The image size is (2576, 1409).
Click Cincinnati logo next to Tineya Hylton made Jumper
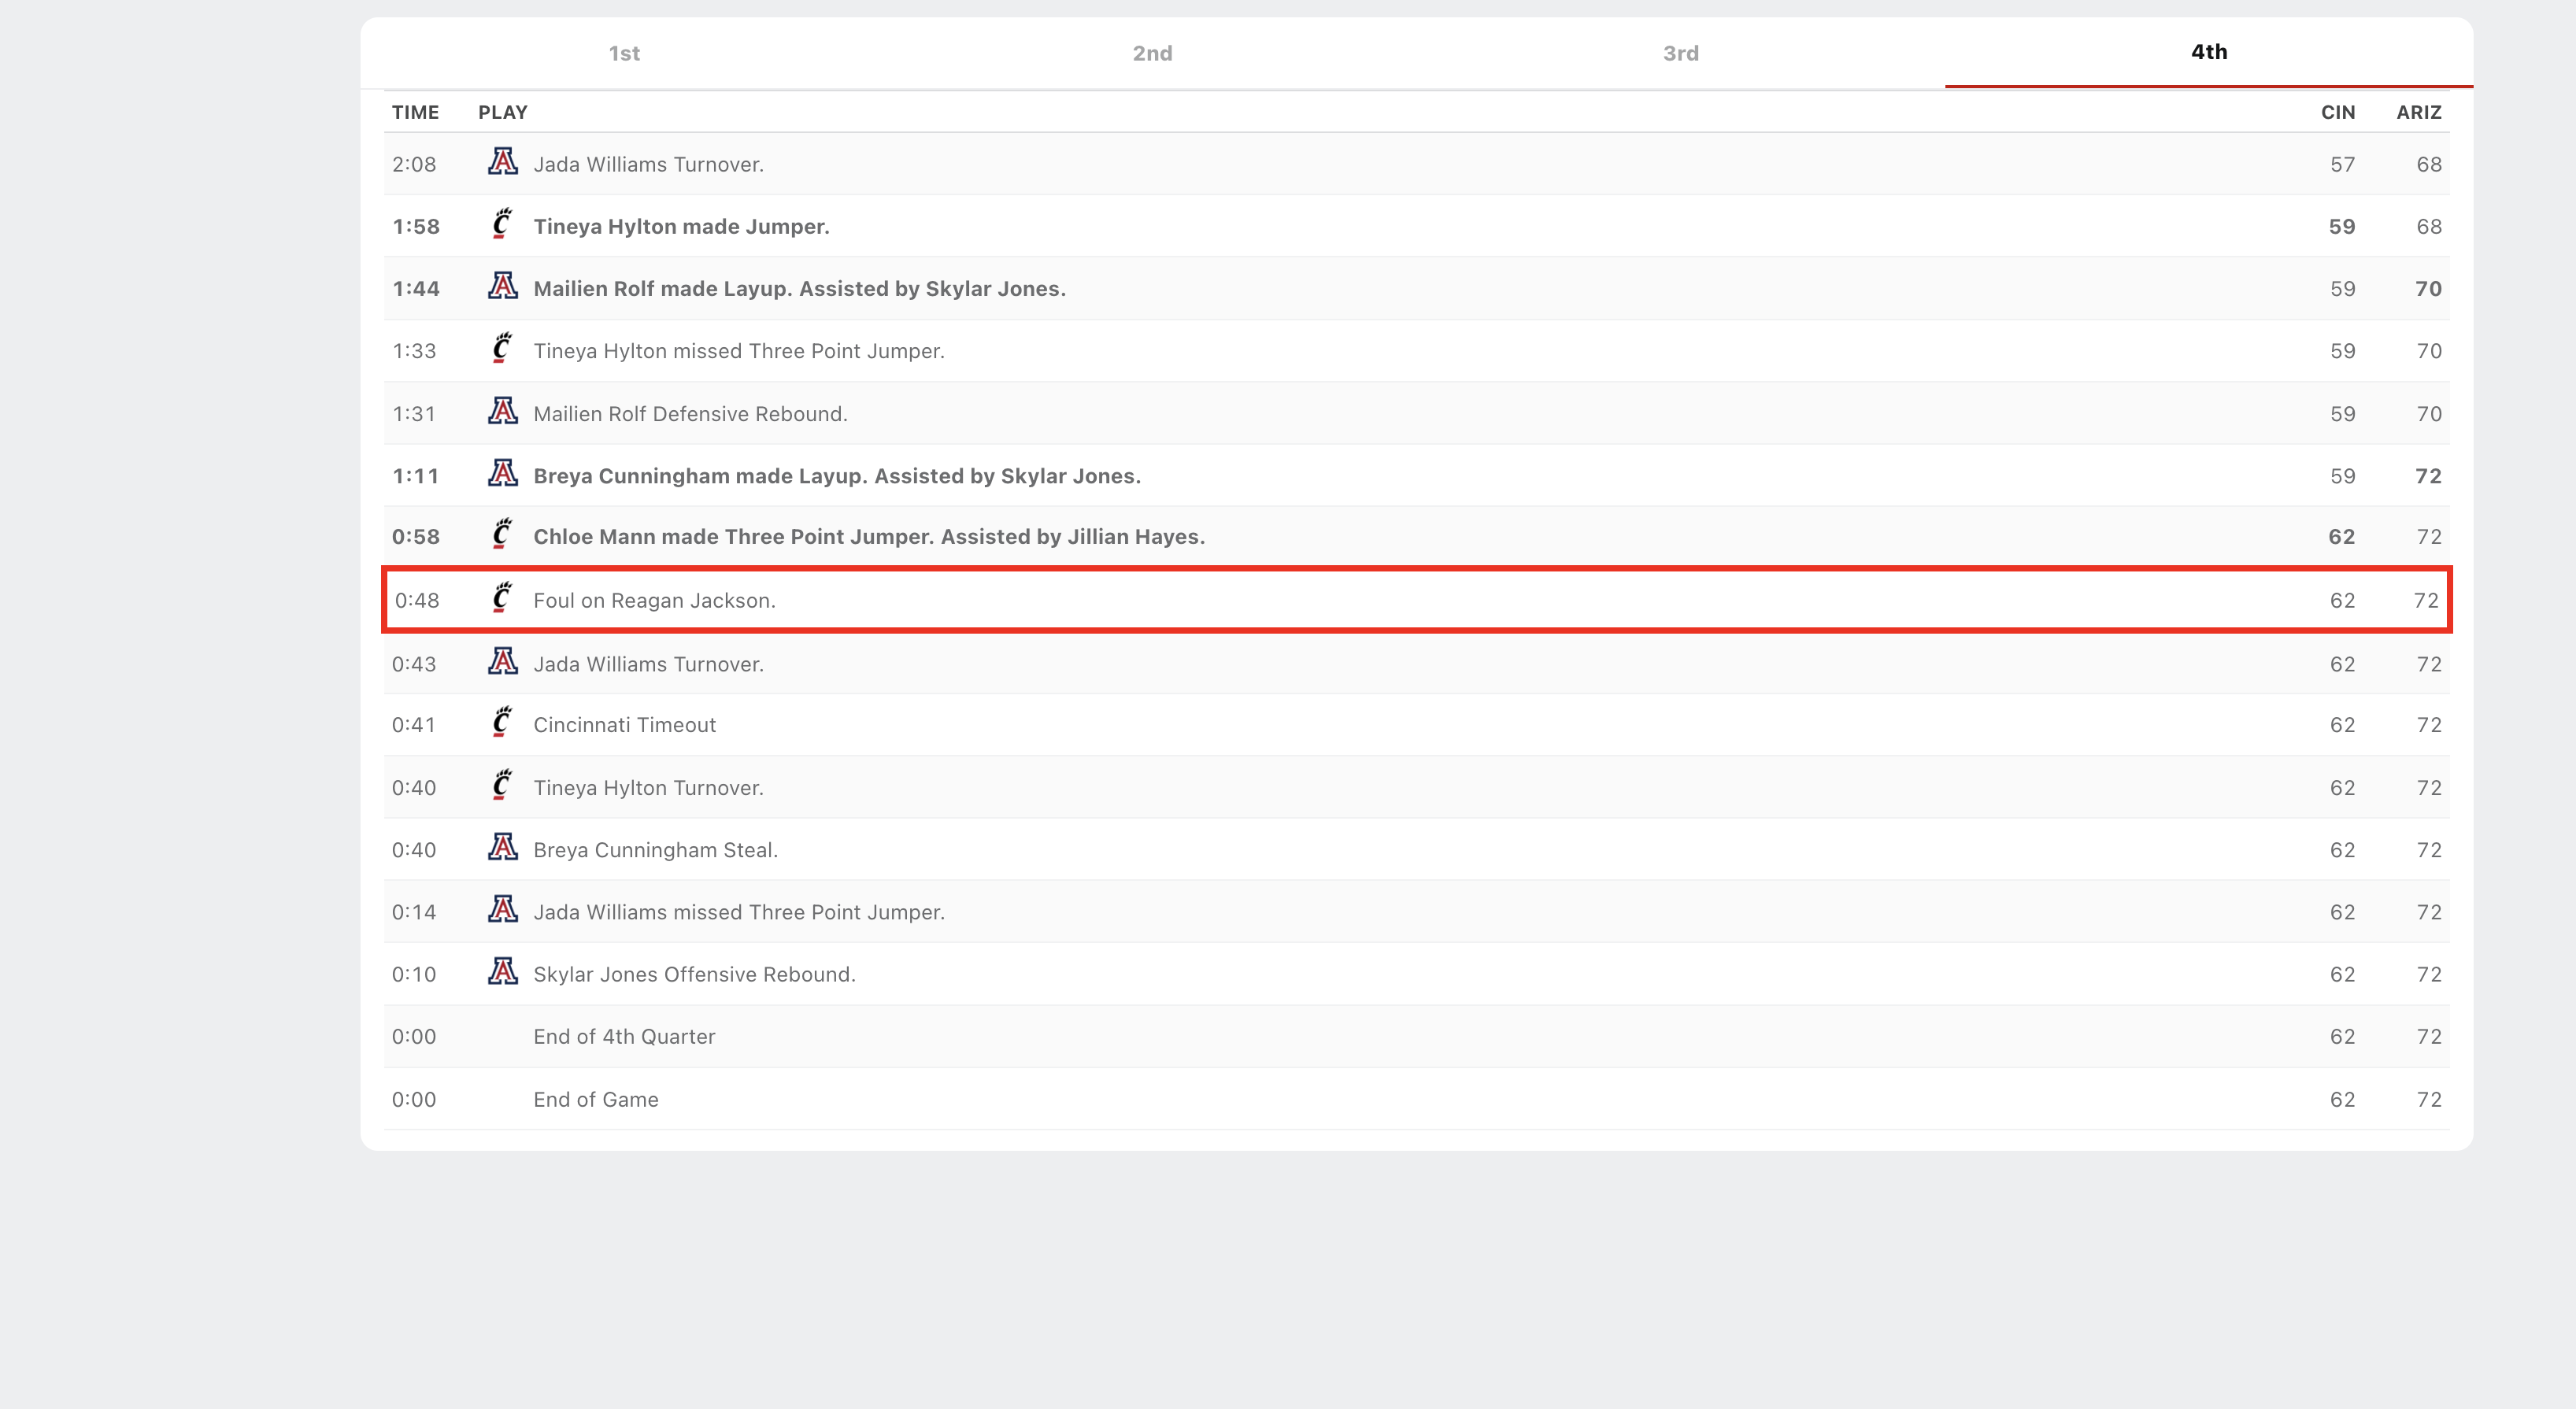tap(502, 224)
